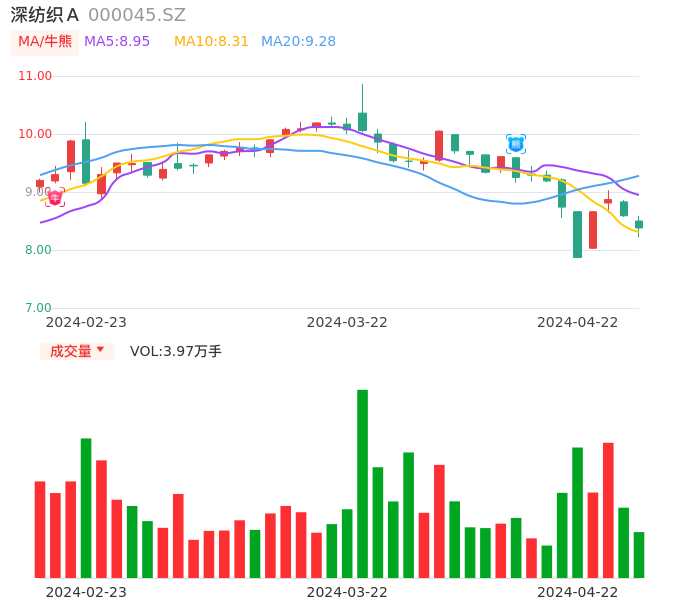Click the VOL:3.97万手 volume readout
686x606 pixels.
pos(176,351)
